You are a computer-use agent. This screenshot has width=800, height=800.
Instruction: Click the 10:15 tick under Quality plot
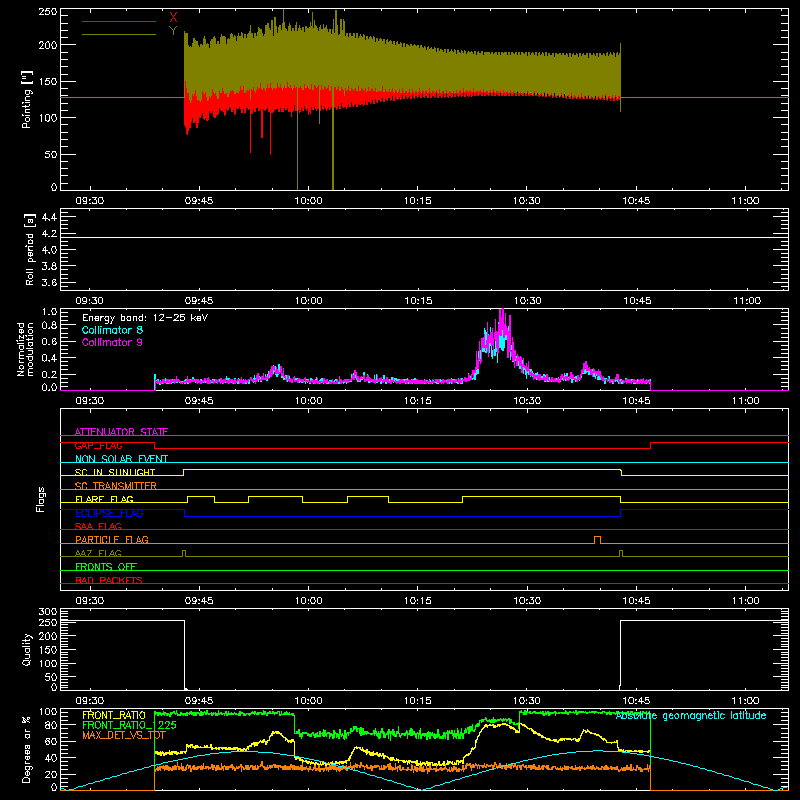[417, 701]
